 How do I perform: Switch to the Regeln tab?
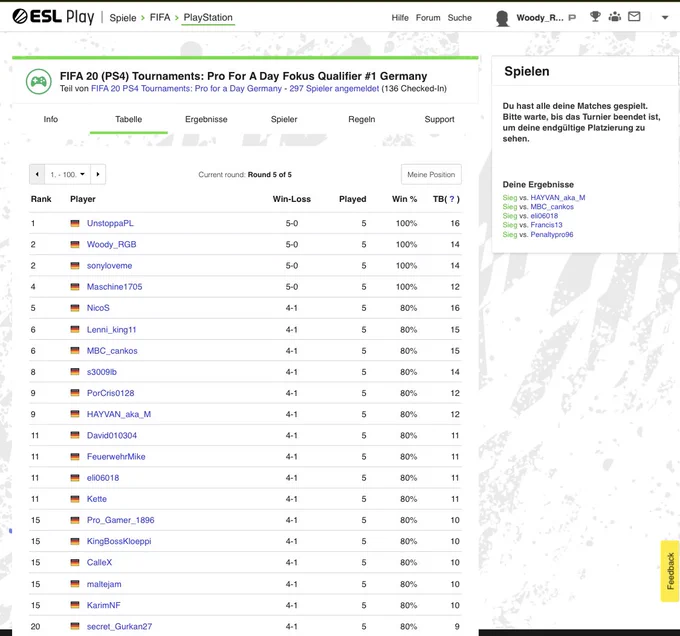[362, 119]
